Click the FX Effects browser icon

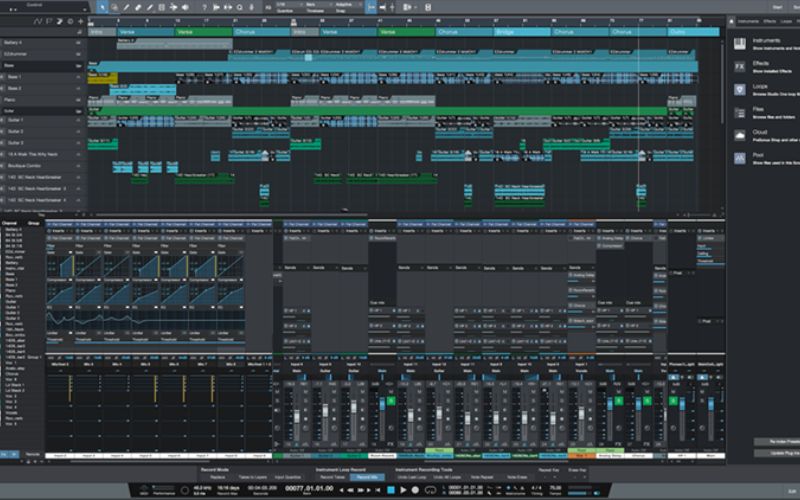click(740, 67)
